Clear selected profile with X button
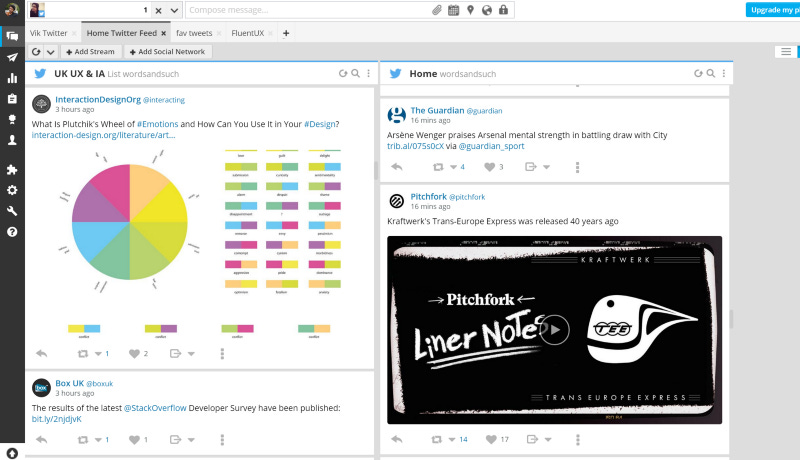Screen dimensions: 800x460 click(x=159, y=10)
